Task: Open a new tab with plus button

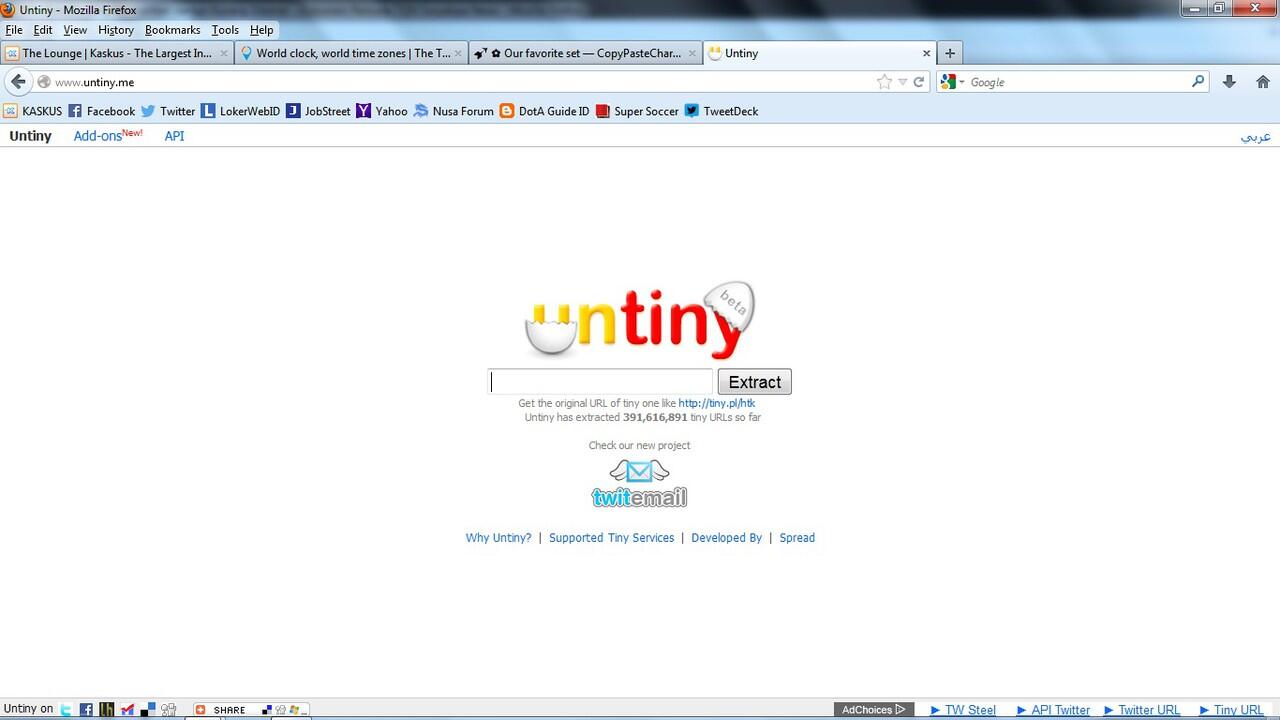Action: click(x=950, y=53)
